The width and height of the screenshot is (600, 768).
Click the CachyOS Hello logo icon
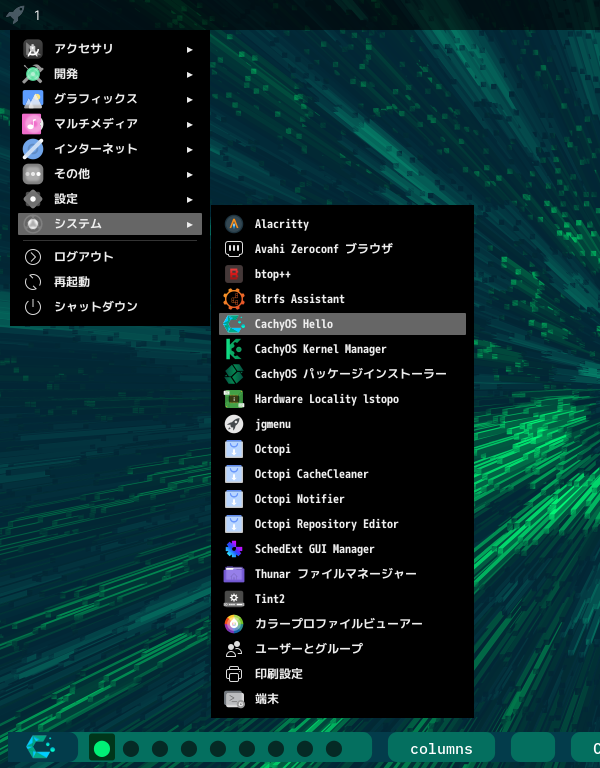pyautogui.click(x=234, y=324)
